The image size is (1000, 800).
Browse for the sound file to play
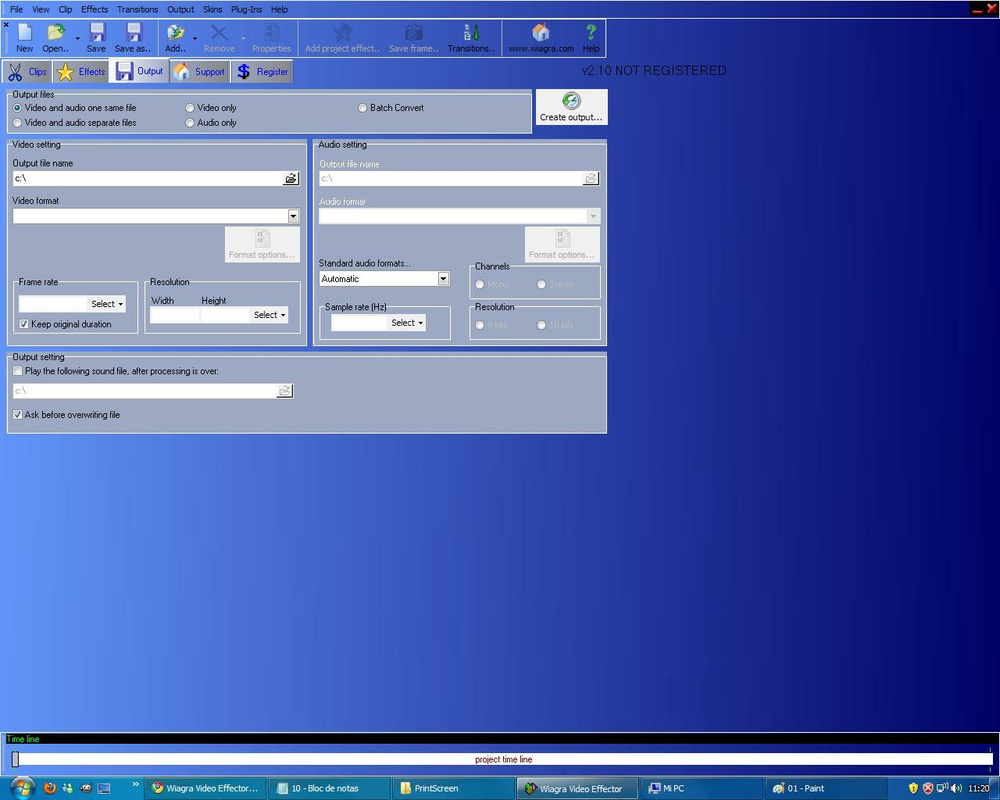click(285, 390)
